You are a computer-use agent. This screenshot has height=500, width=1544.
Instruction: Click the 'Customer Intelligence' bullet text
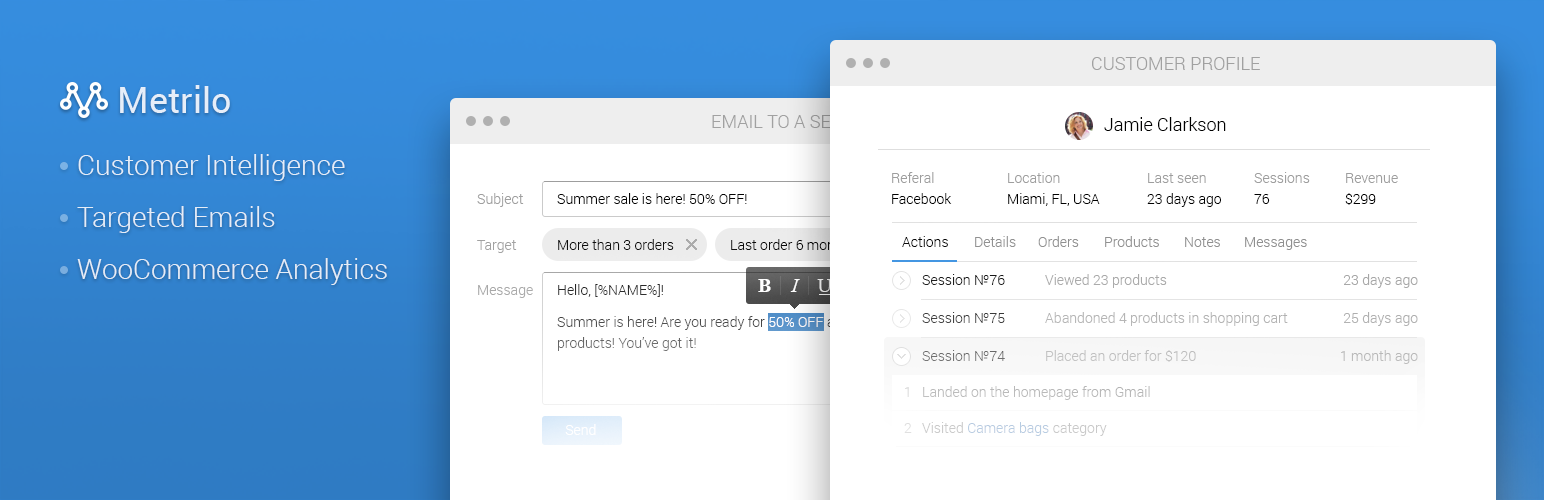pyautogui.click(x=211, y=165)
